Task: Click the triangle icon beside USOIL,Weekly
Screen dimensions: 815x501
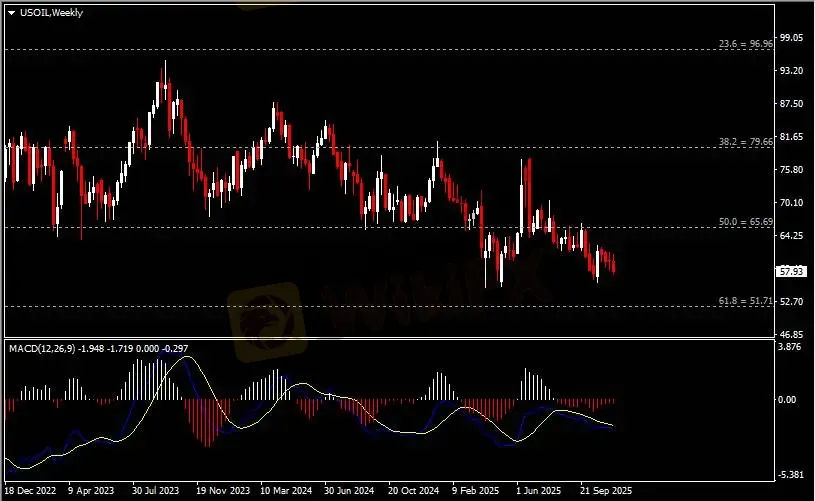Action: coord(11,13)
